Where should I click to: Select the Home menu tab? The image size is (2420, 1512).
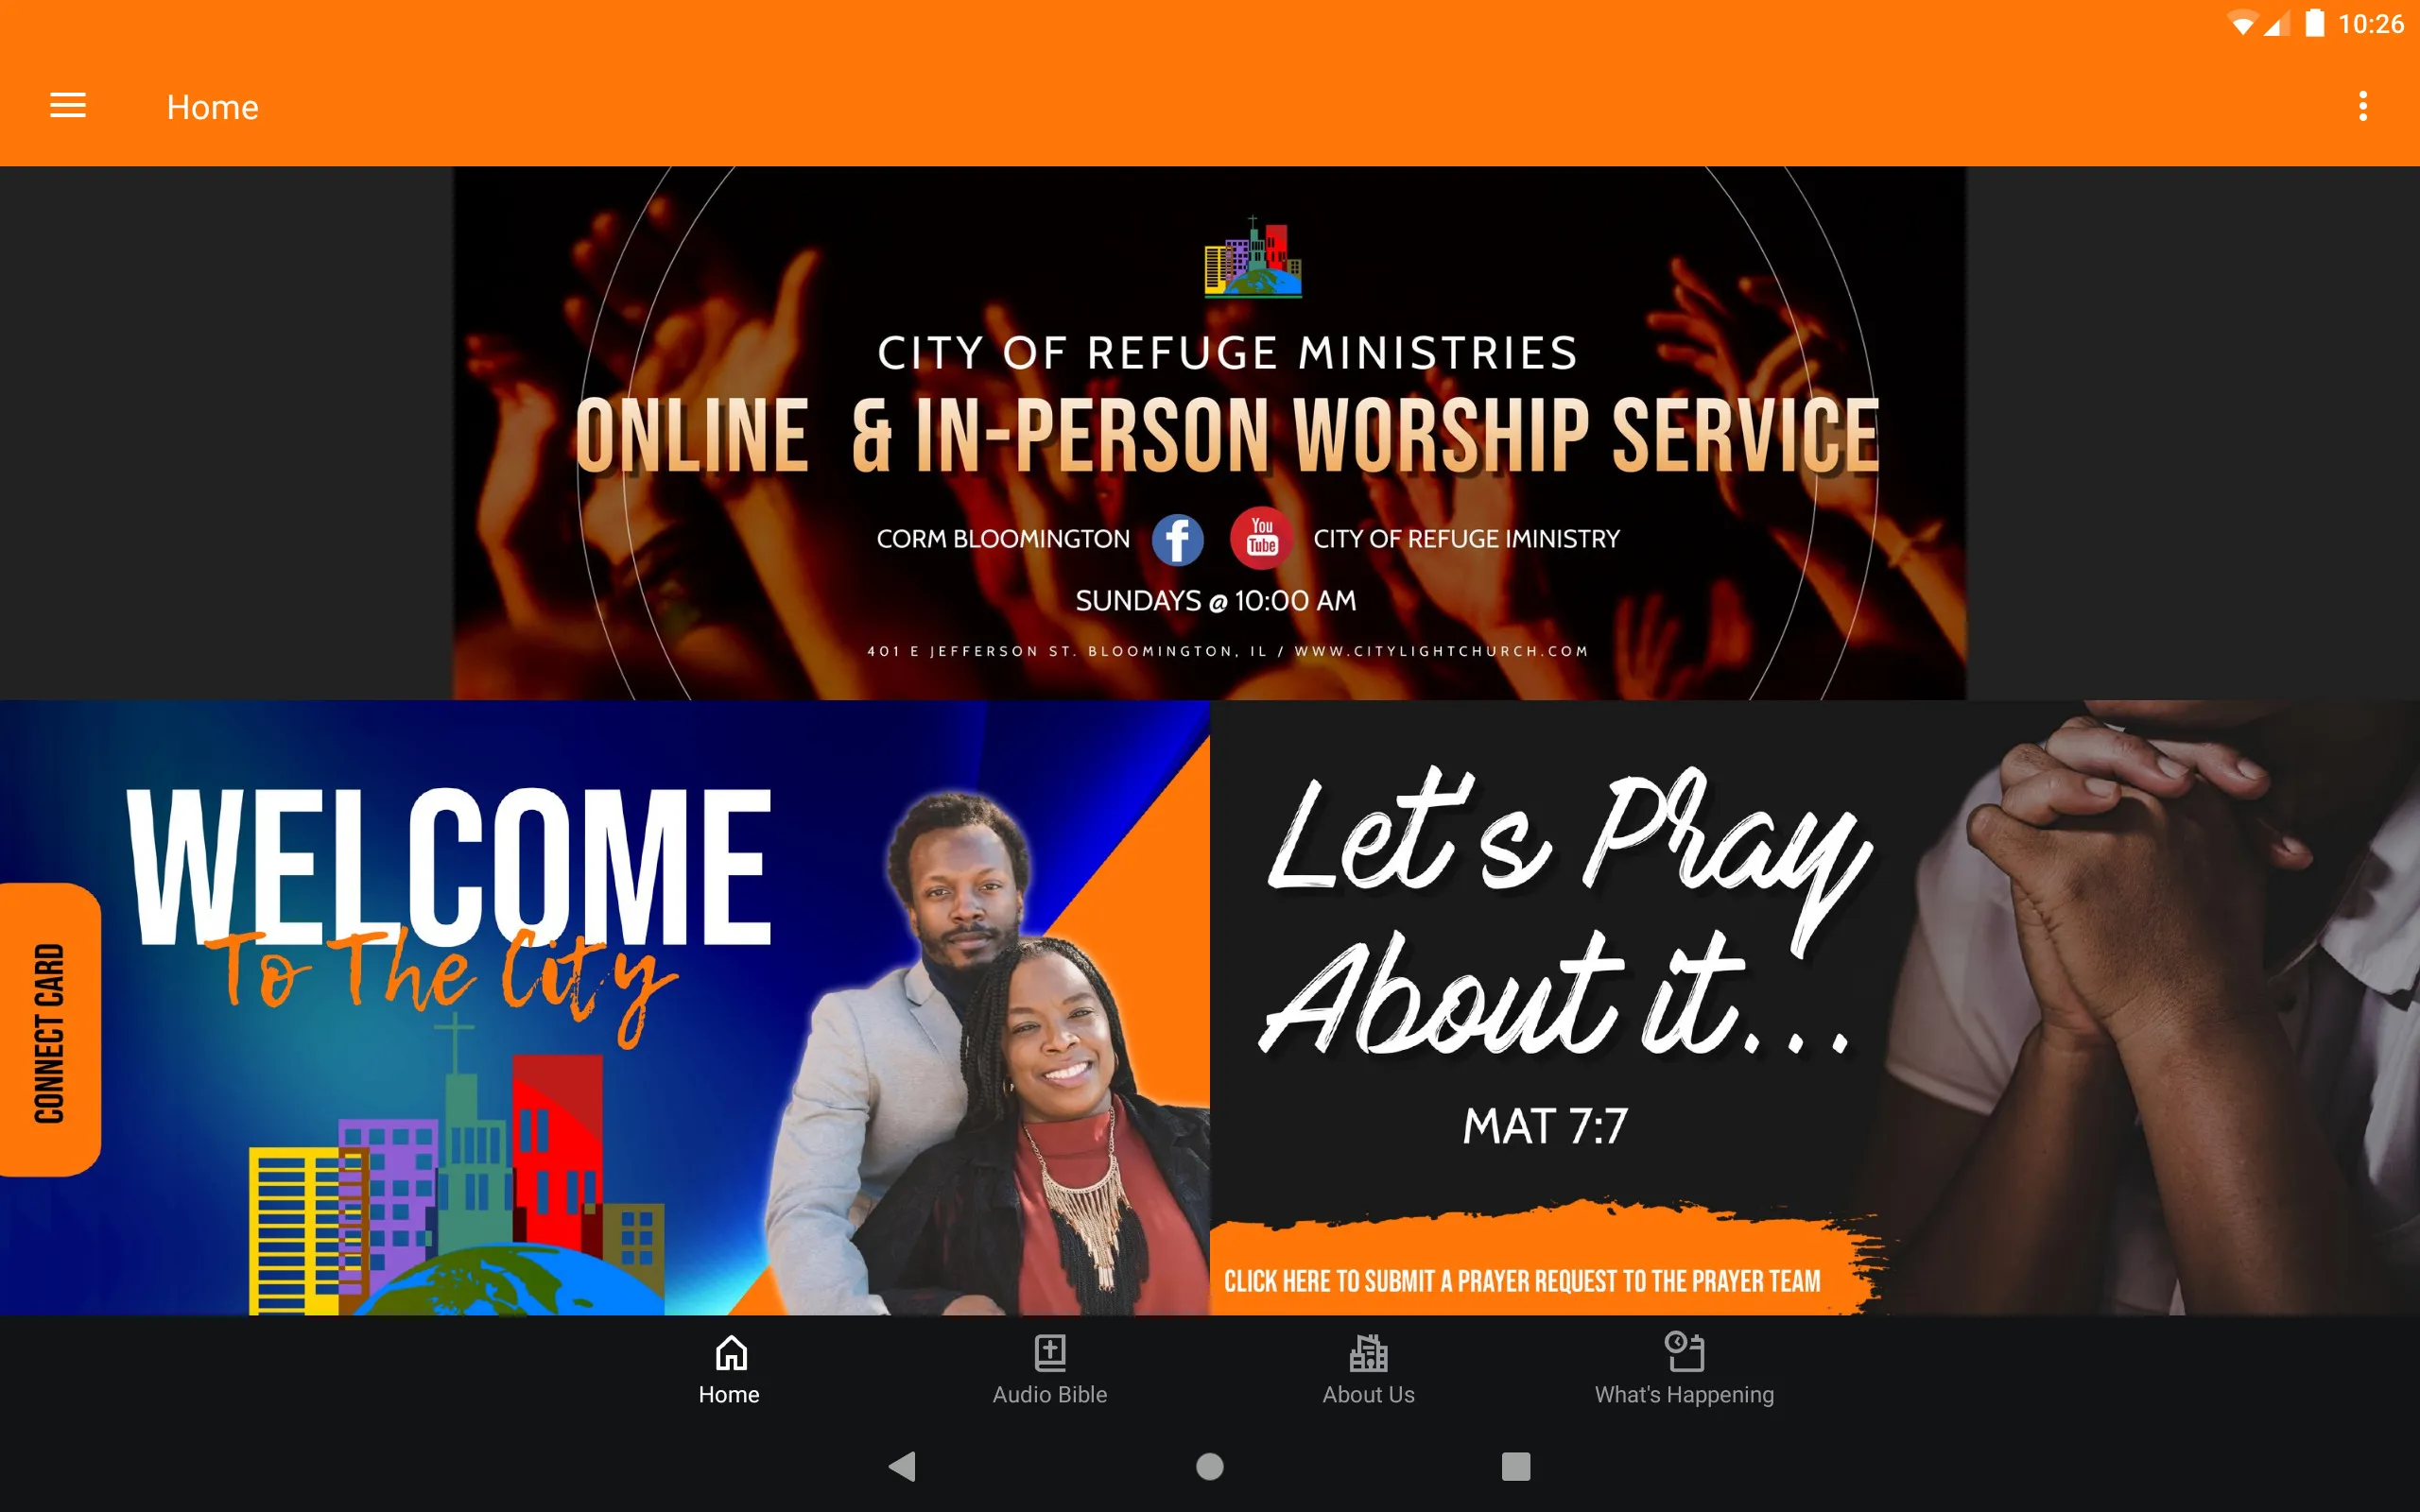coord(728,1367)
